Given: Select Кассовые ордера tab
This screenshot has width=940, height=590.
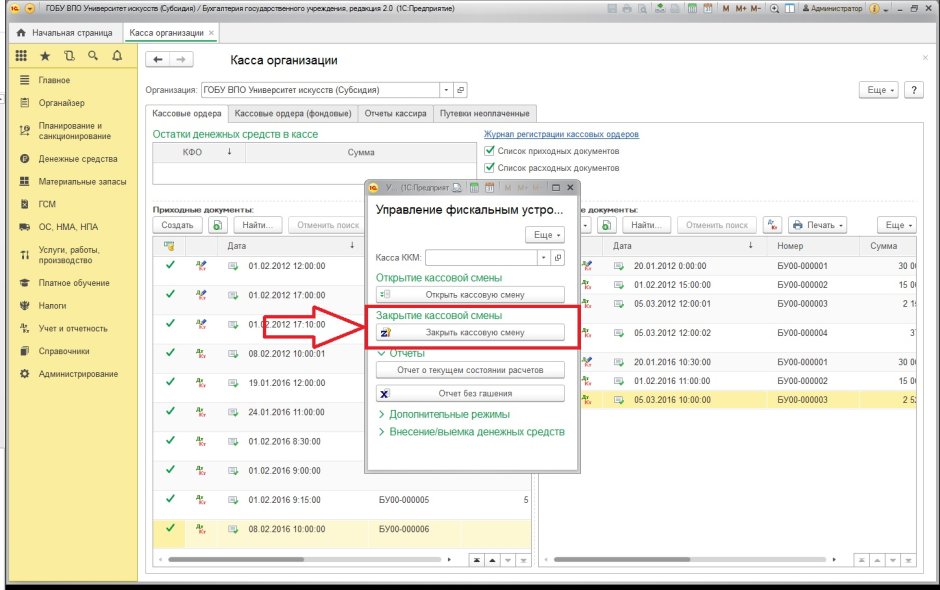Looking at the screenshot, I should (x=186, y=113).
